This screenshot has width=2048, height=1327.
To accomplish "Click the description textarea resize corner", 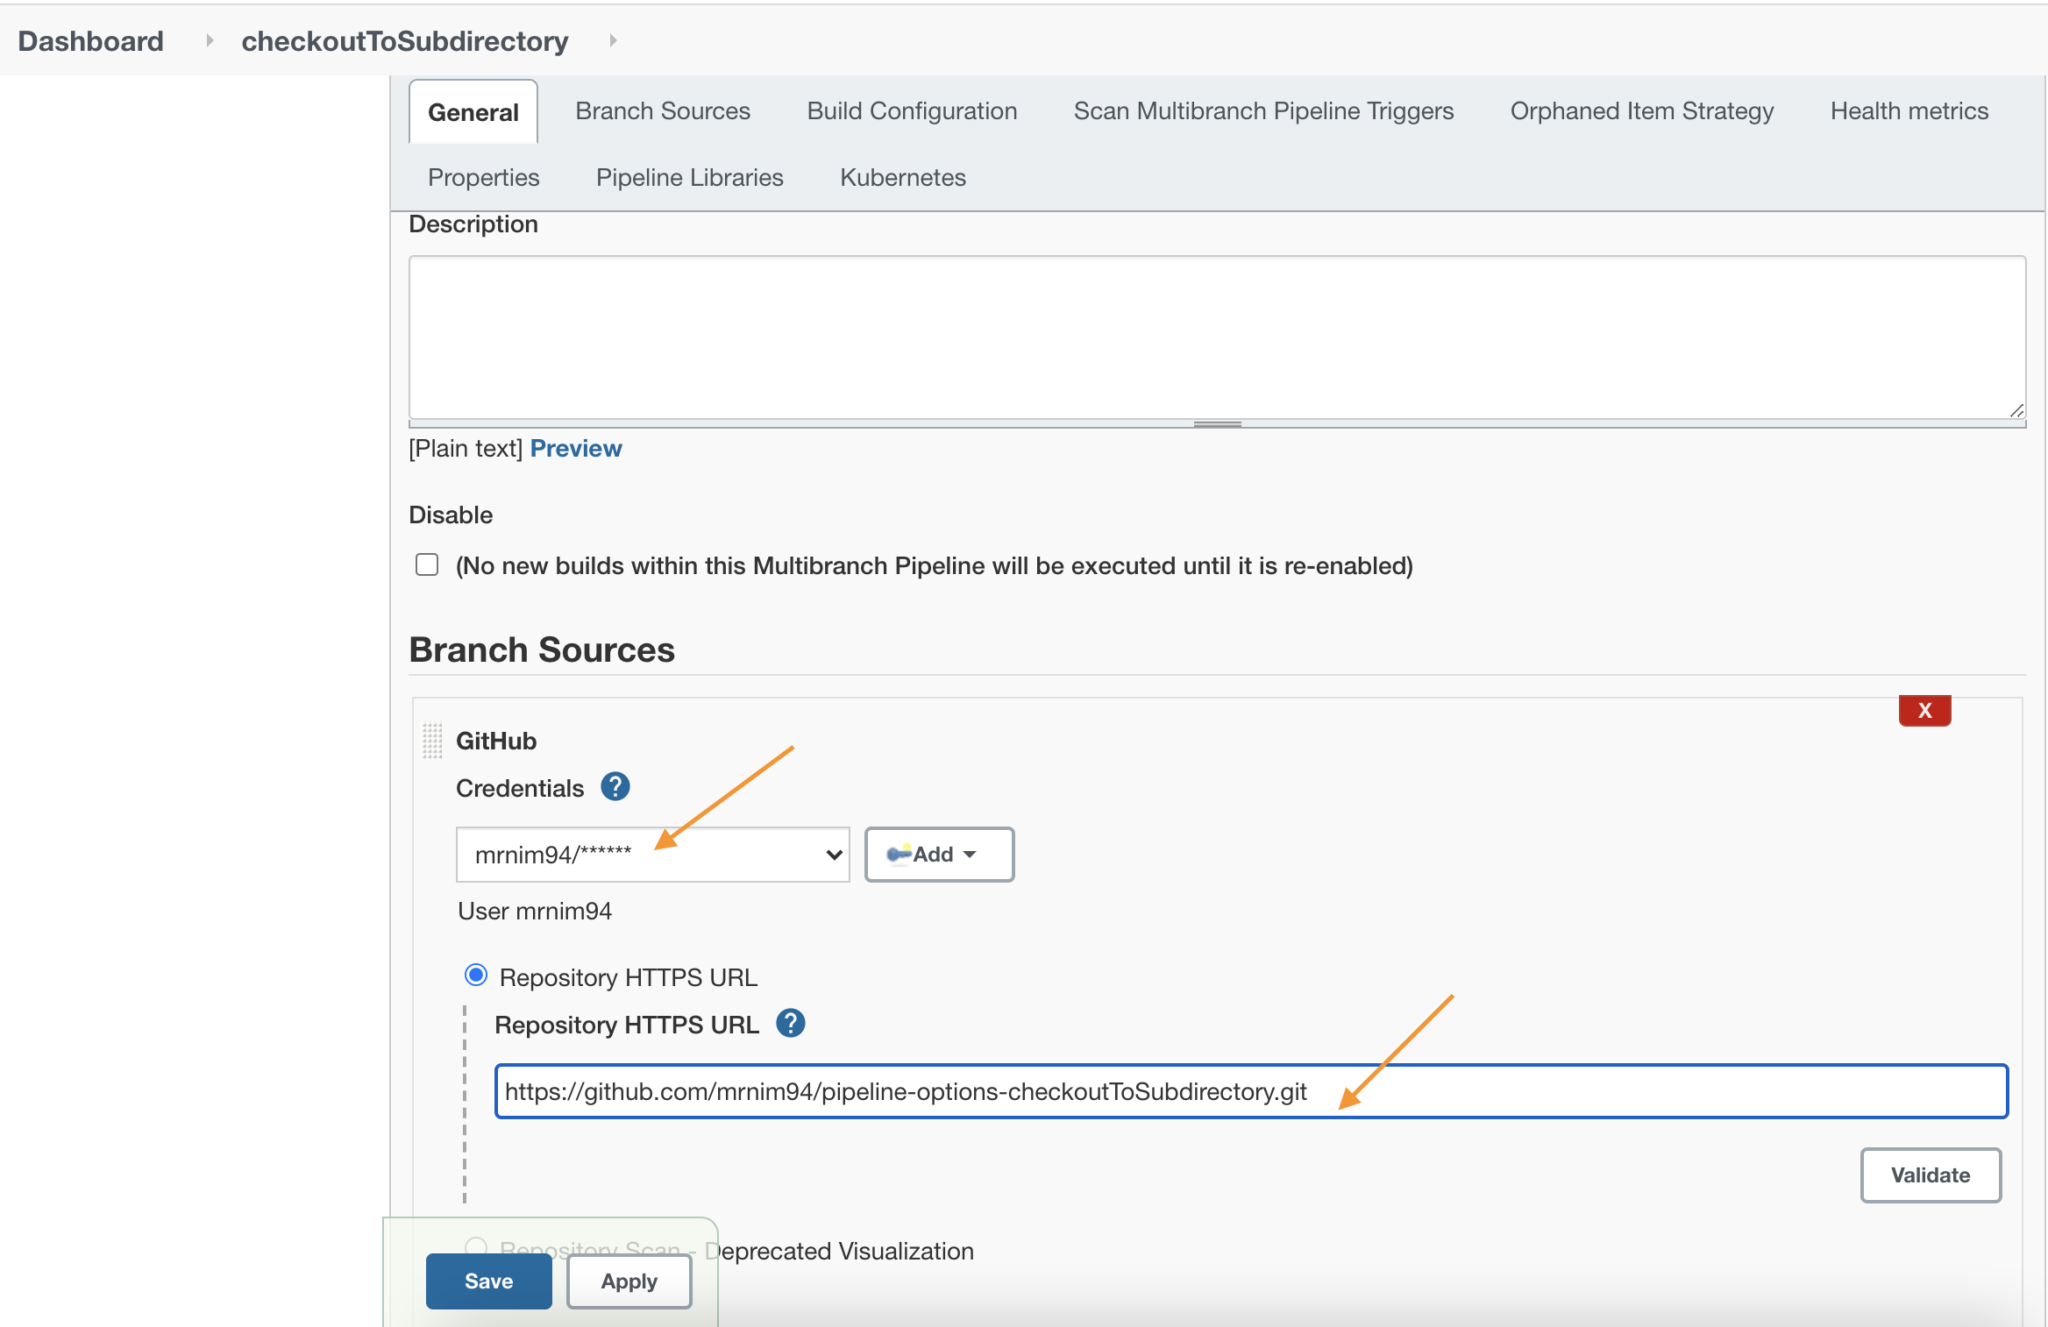I will click(2016, 410).
